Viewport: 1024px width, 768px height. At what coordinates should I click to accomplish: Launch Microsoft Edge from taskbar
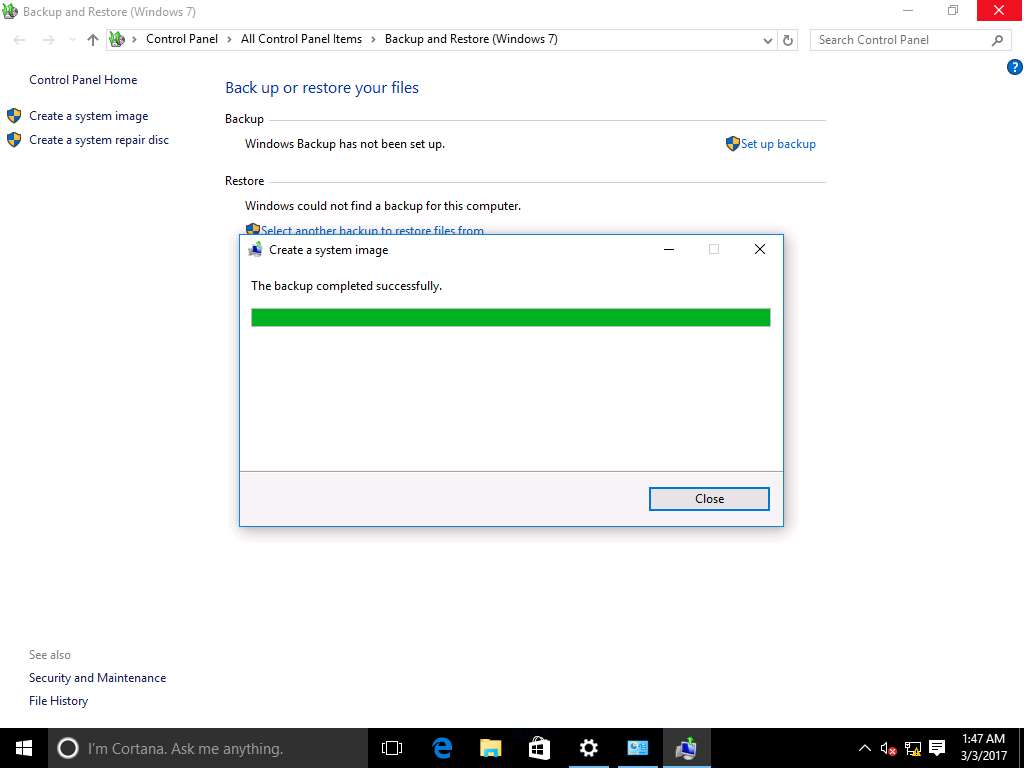[x=442, y=748]
